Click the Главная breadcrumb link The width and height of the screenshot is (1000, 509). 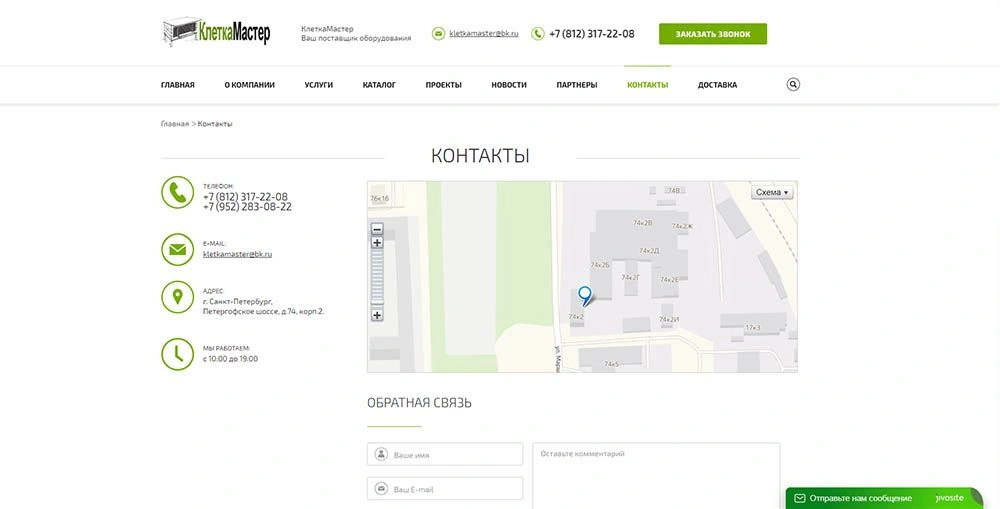174,124
